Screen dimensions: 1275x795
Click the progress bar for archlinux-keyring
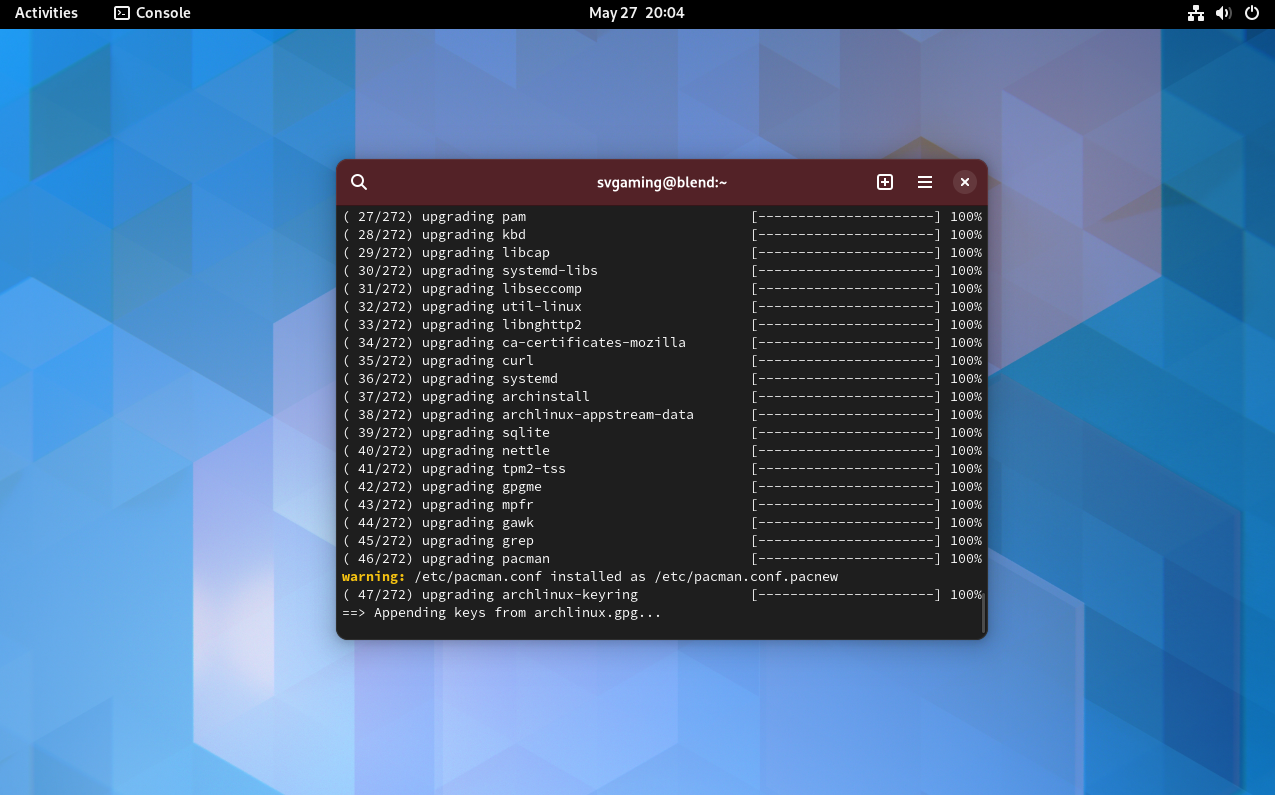click(845, 595)
